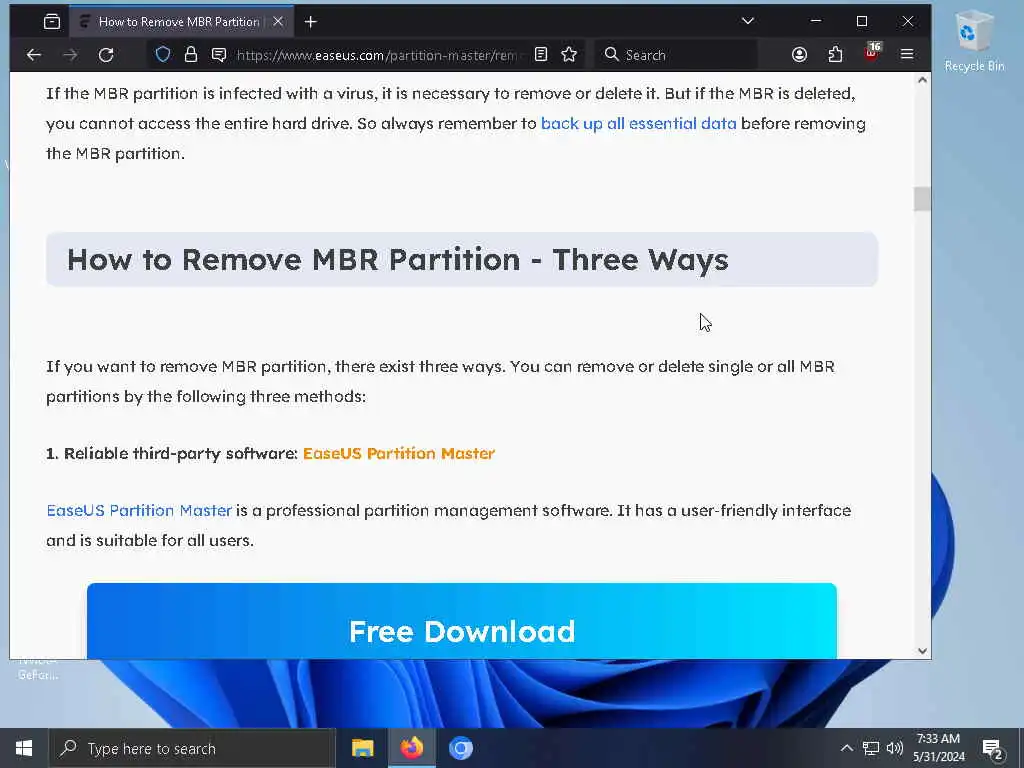Open the Recycle Bin desktop icon

pyautogui.click(x=974, y=42)
